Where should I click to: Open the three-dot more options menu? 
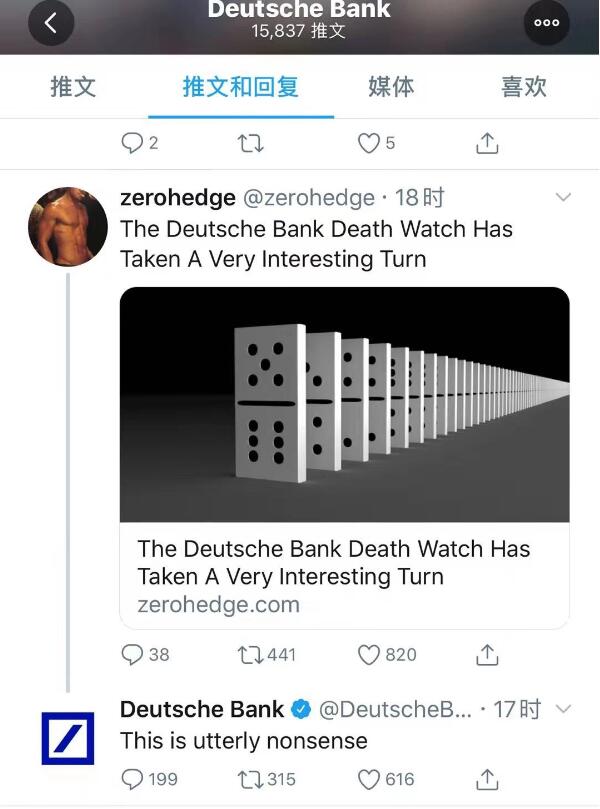click(546, 24)
